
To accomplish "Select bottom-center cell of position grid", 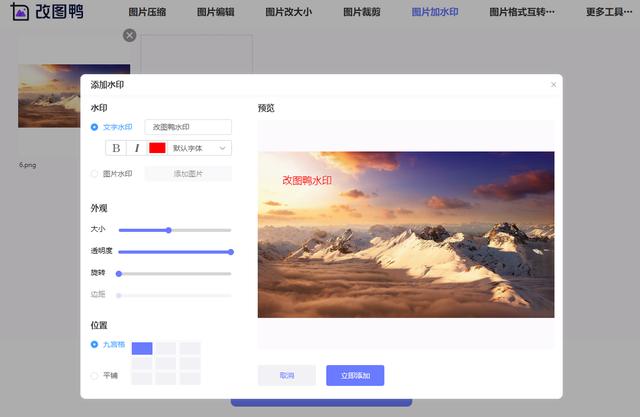I will [166, 378].
